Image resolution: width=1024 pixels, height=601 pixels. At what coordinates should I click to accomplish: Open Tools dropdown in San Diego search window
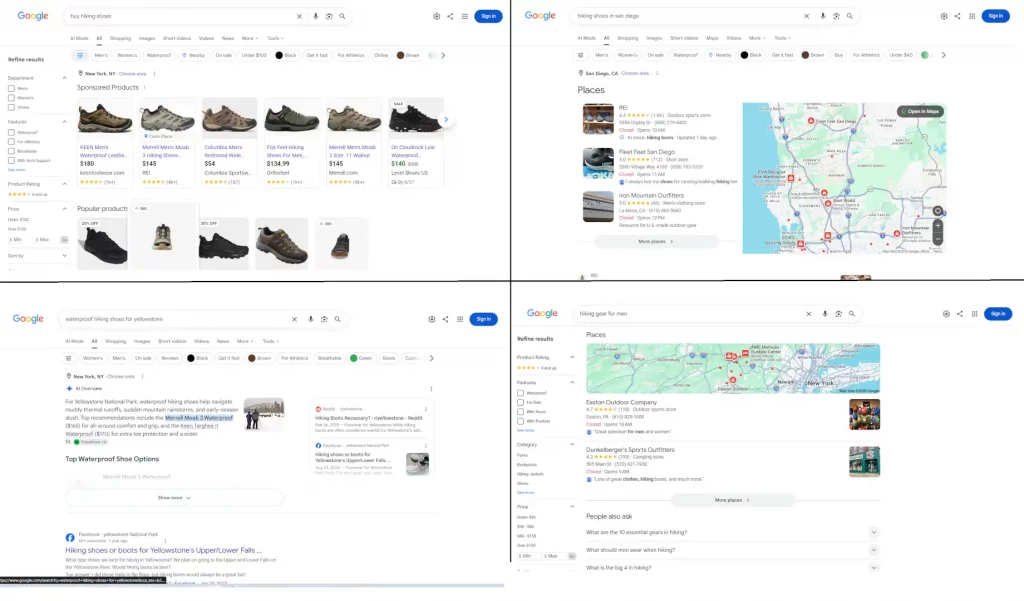[782, 39]
